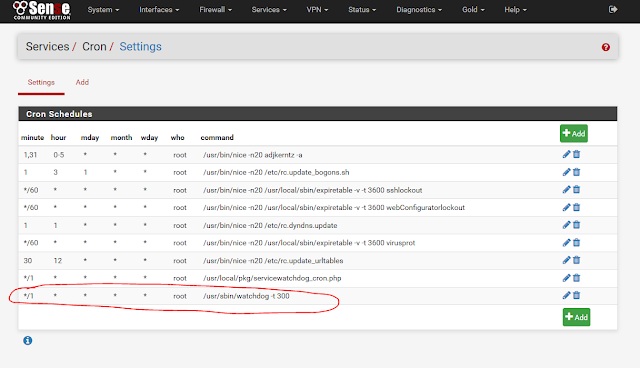Edit the adjkerntz cron entry with pencil icon
The image size is (640, 368).
566,154
